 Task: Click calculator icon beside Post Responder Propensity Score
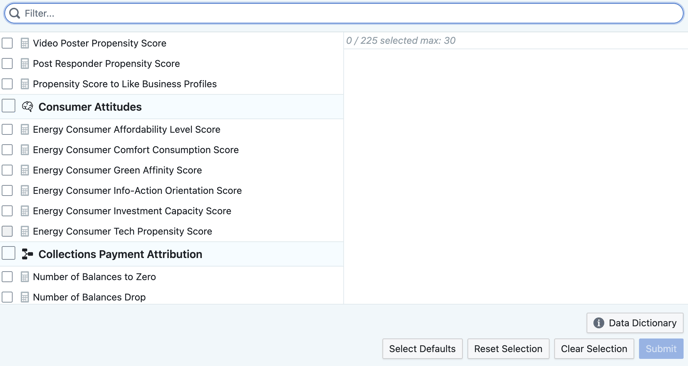[25, 64]
